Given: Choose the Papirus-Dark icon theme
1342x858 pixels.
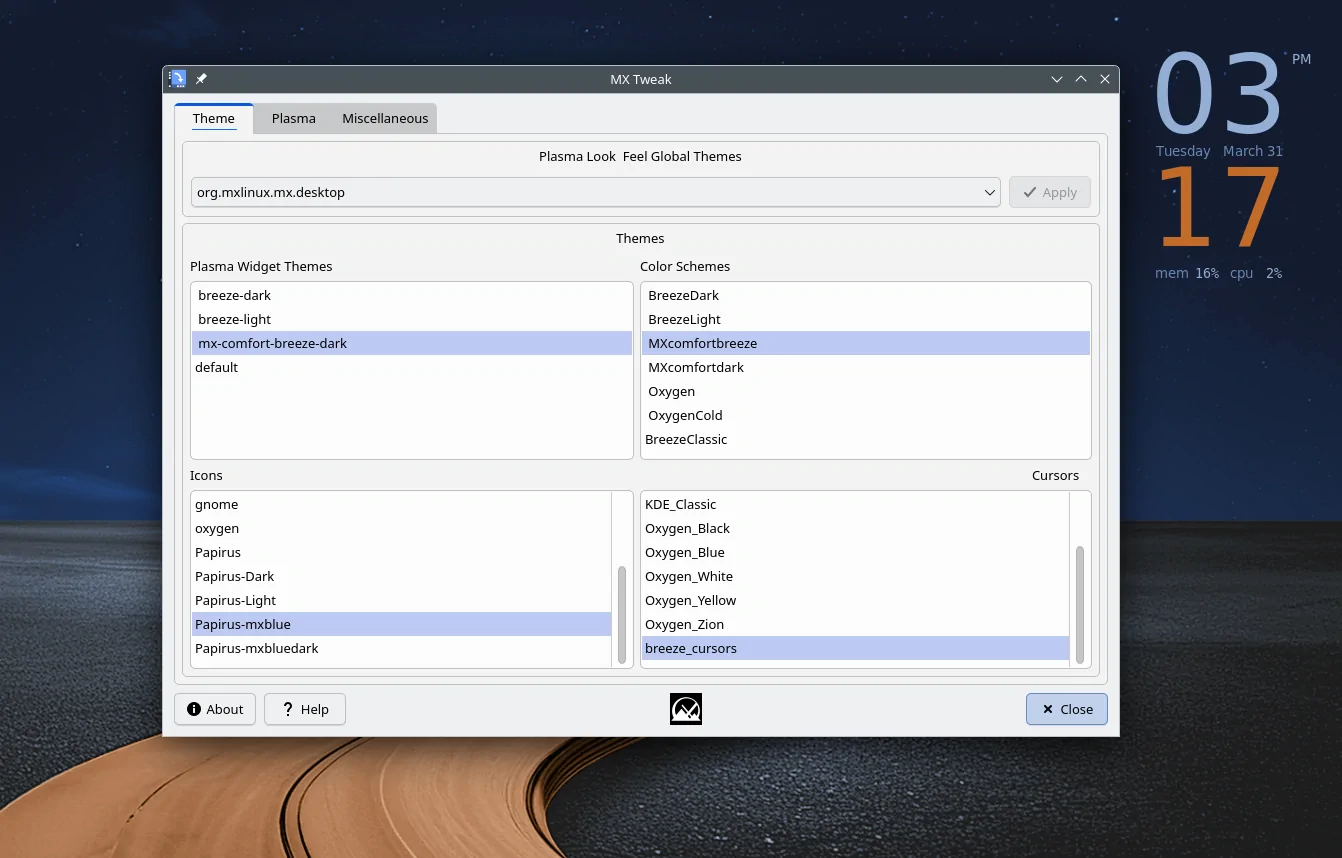Looking at the screenshot, I should coord(235,576).
